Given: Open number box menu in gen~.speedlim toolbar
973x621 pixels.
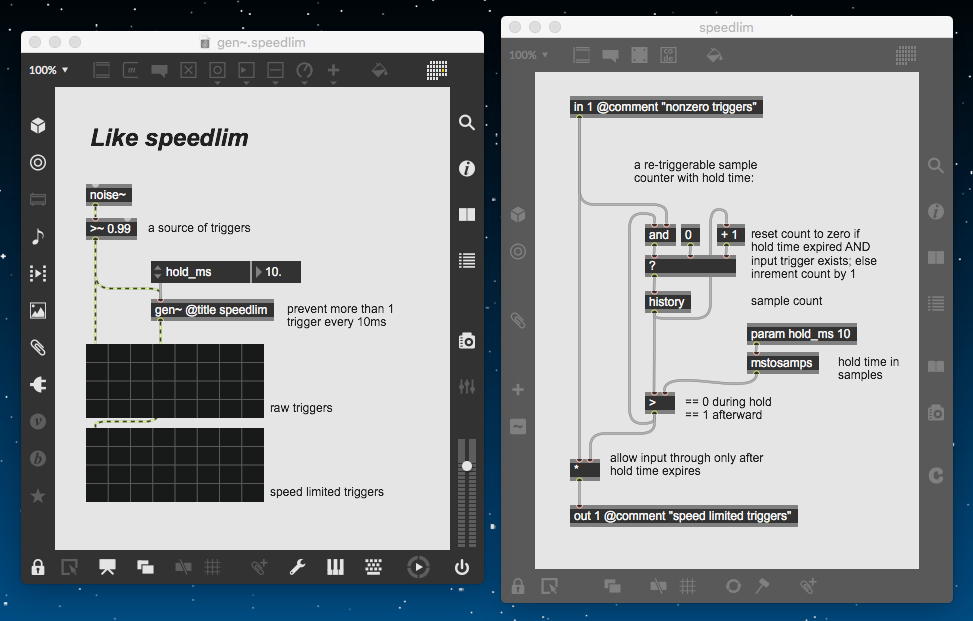Looking at the screenshot, I should (246, 71).
